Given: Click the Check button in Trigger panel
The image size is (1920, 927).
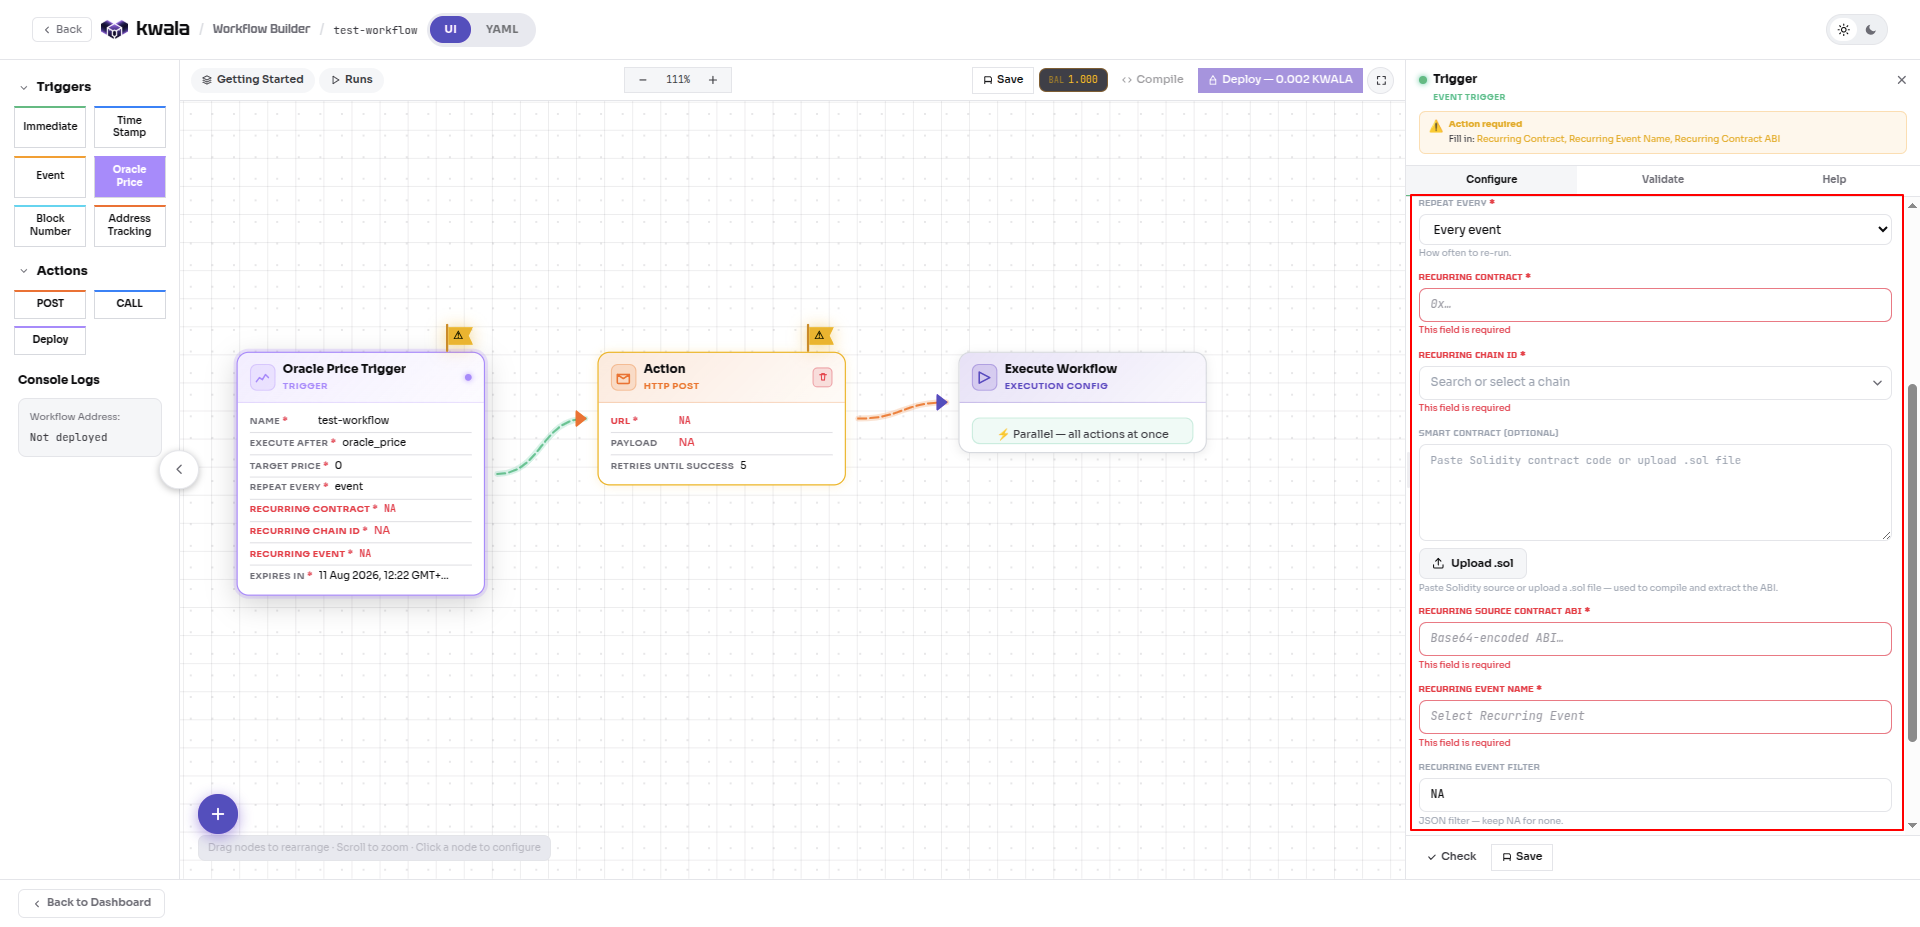Looking at the screenshot, I should click(x=1452, y=857).
